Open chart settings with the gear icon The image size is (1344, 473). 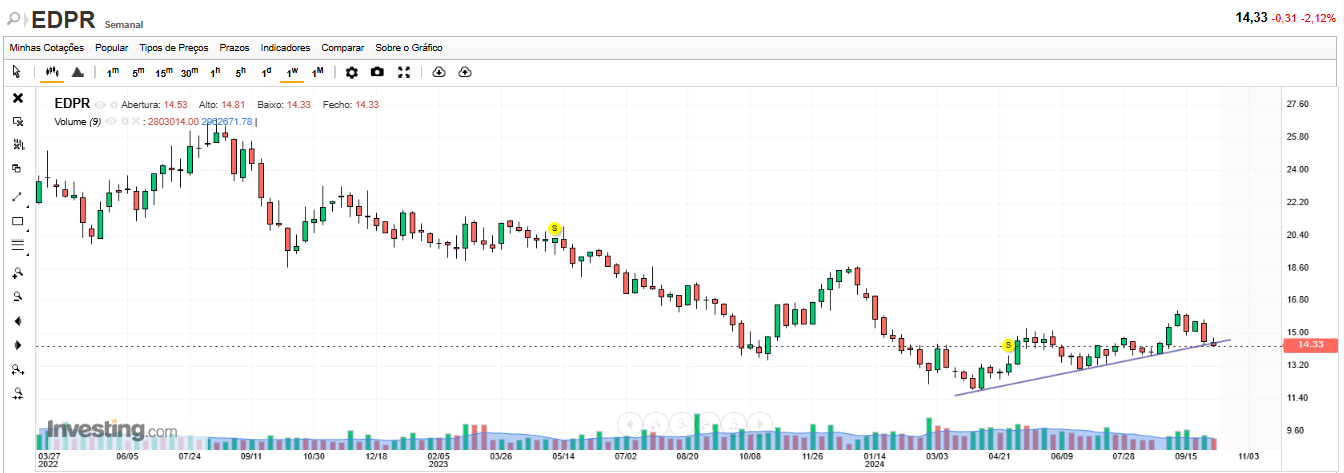(351, 72)
